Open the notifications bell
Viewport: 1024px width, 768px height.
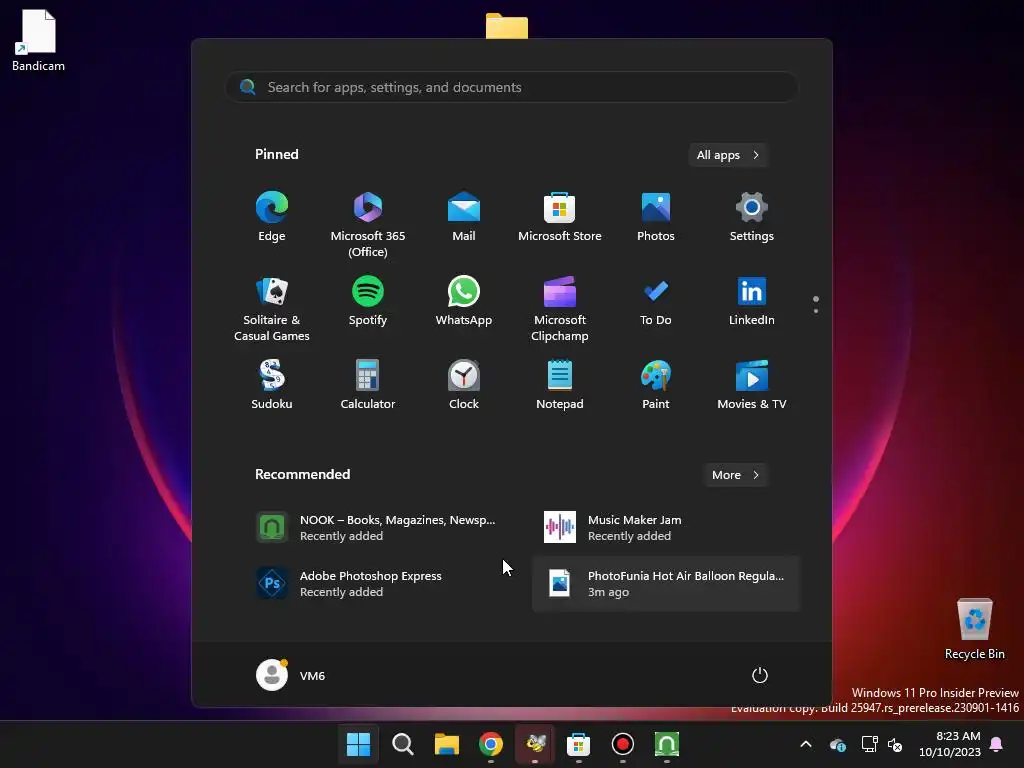[x=997, y=744]
